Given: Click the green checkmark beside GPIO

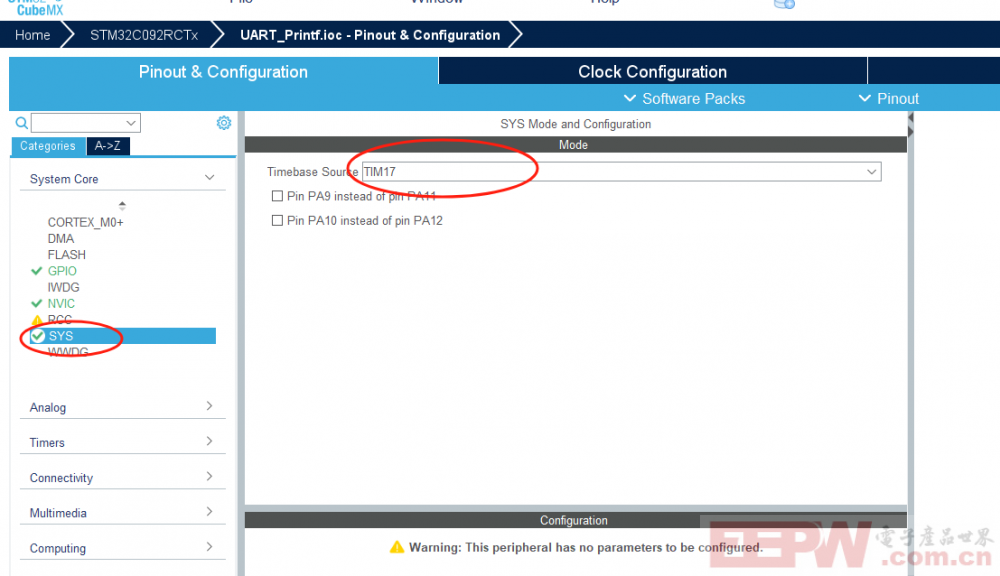Looking at the screenshot, I should pos(37,271).
